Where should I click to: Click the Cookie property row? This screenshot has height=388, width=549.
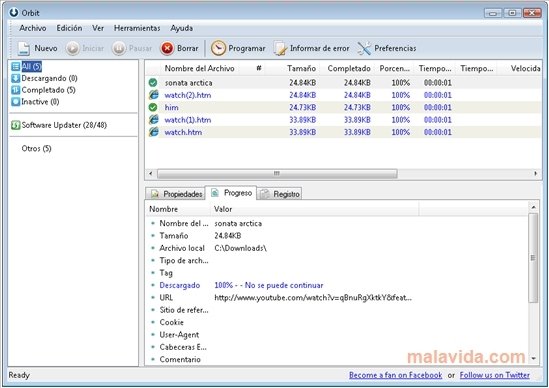tap(172, 322)
